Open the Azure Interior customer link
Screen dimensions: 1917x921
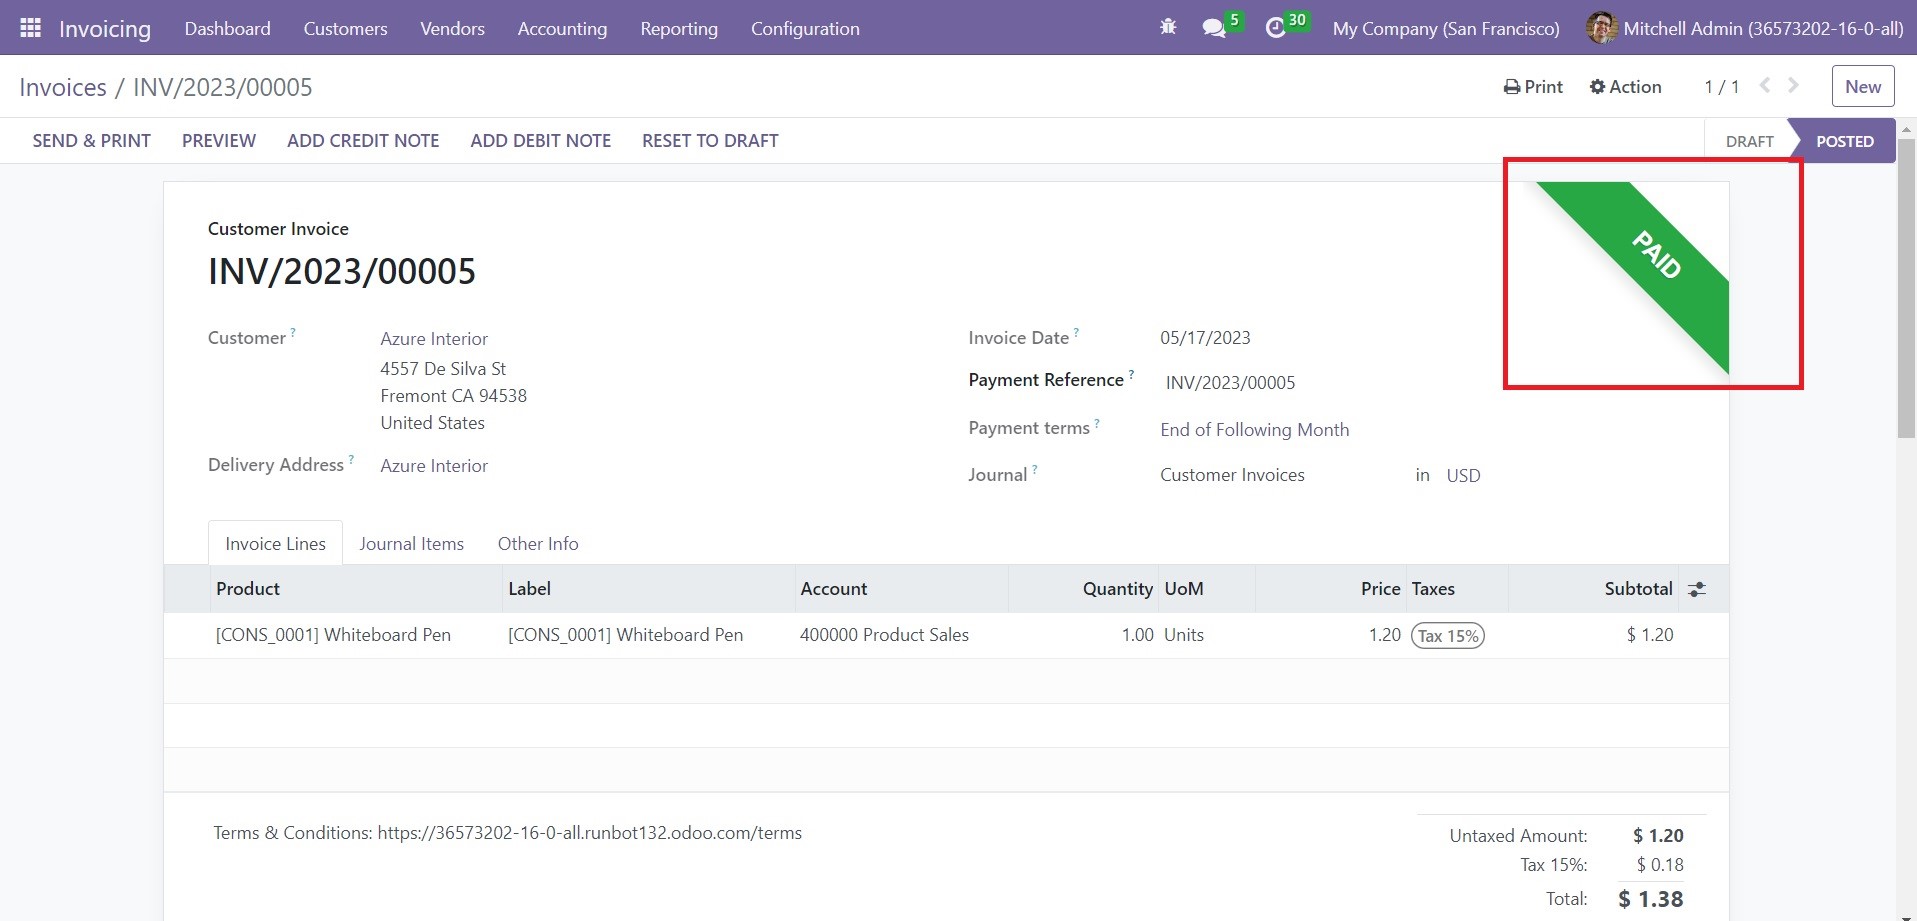point(434,339)
